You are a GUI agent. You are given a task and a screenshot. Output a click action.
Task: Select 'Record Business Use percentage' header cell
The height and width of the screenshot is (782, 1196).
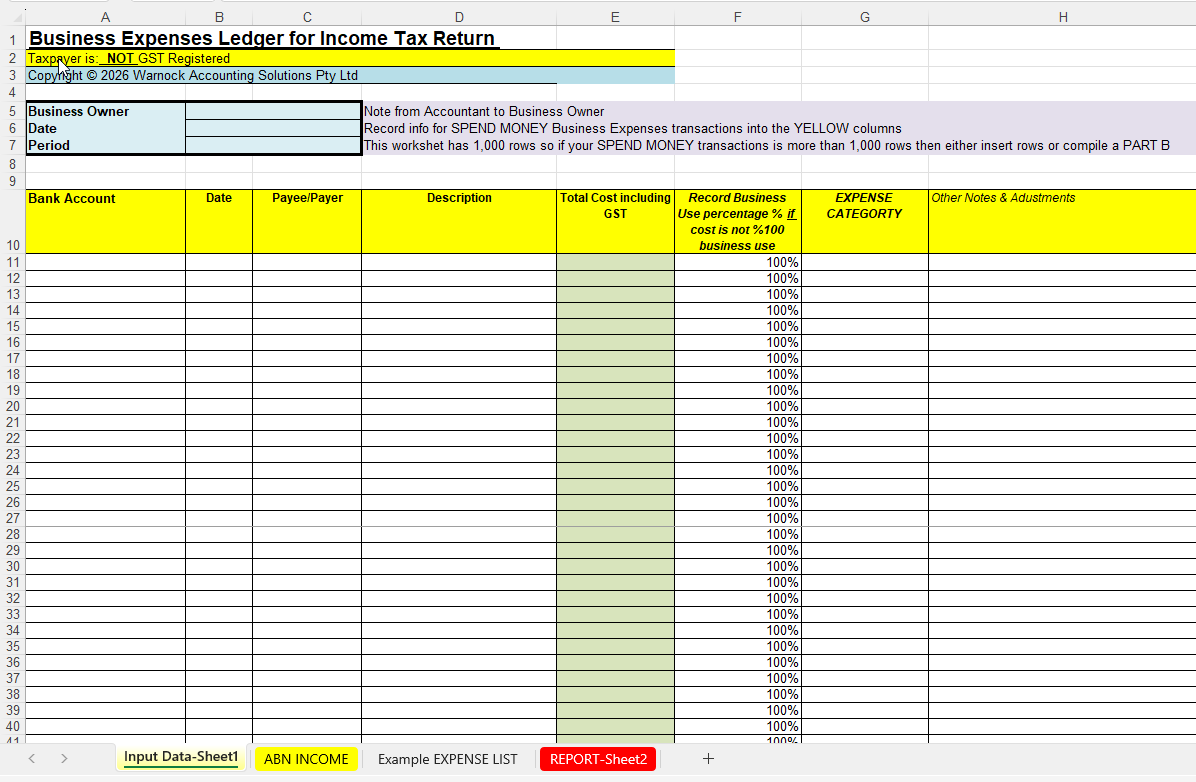738,221
